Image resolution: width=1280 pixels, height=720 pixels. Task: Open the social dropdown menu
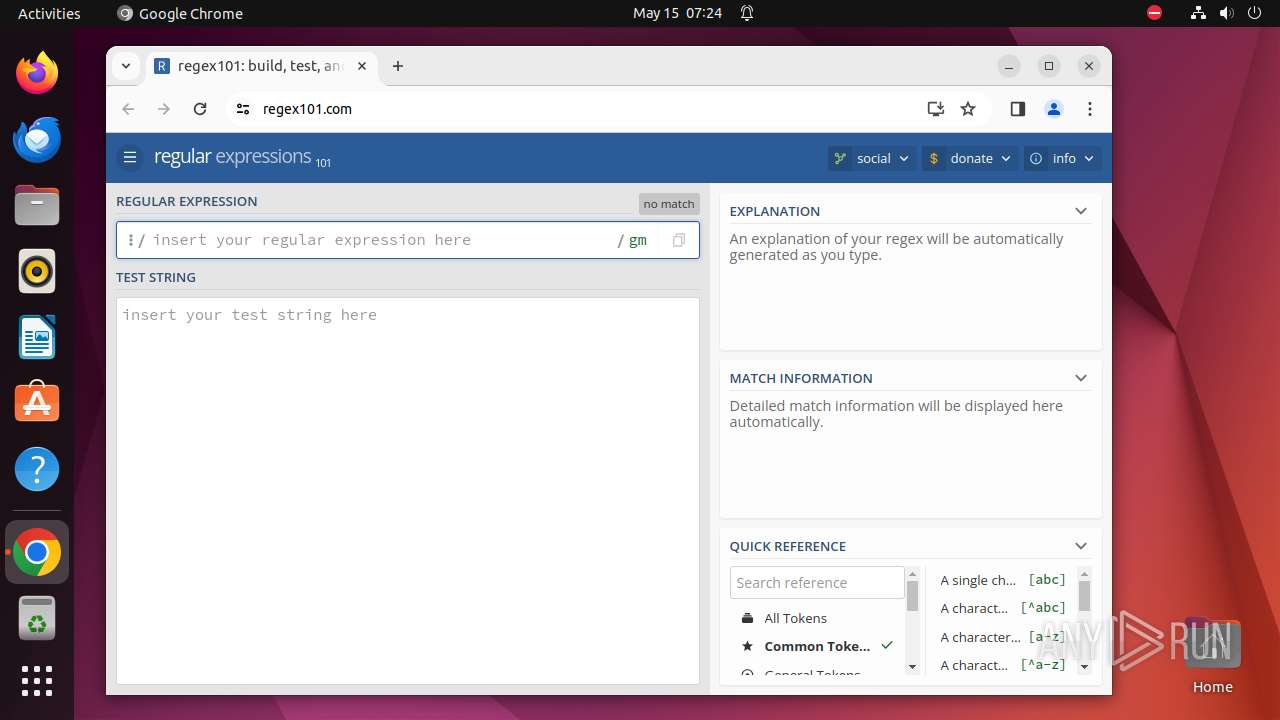(872, 158)
